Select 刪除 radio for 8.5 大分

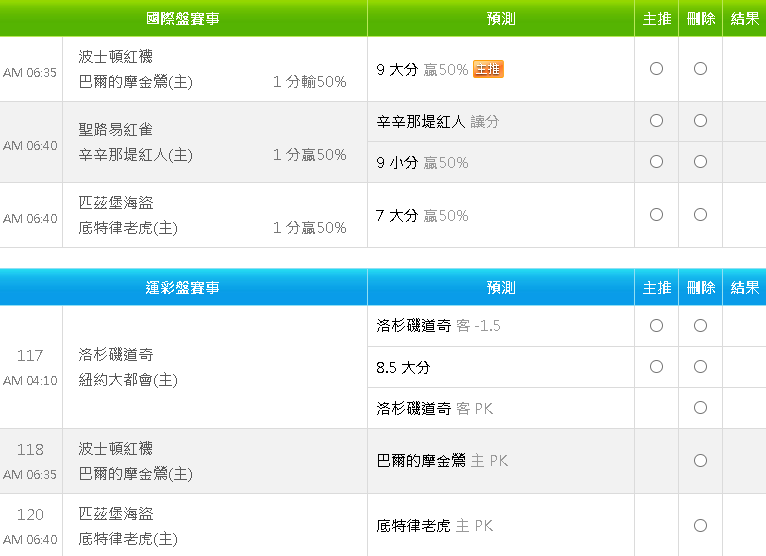pos(700,367)
